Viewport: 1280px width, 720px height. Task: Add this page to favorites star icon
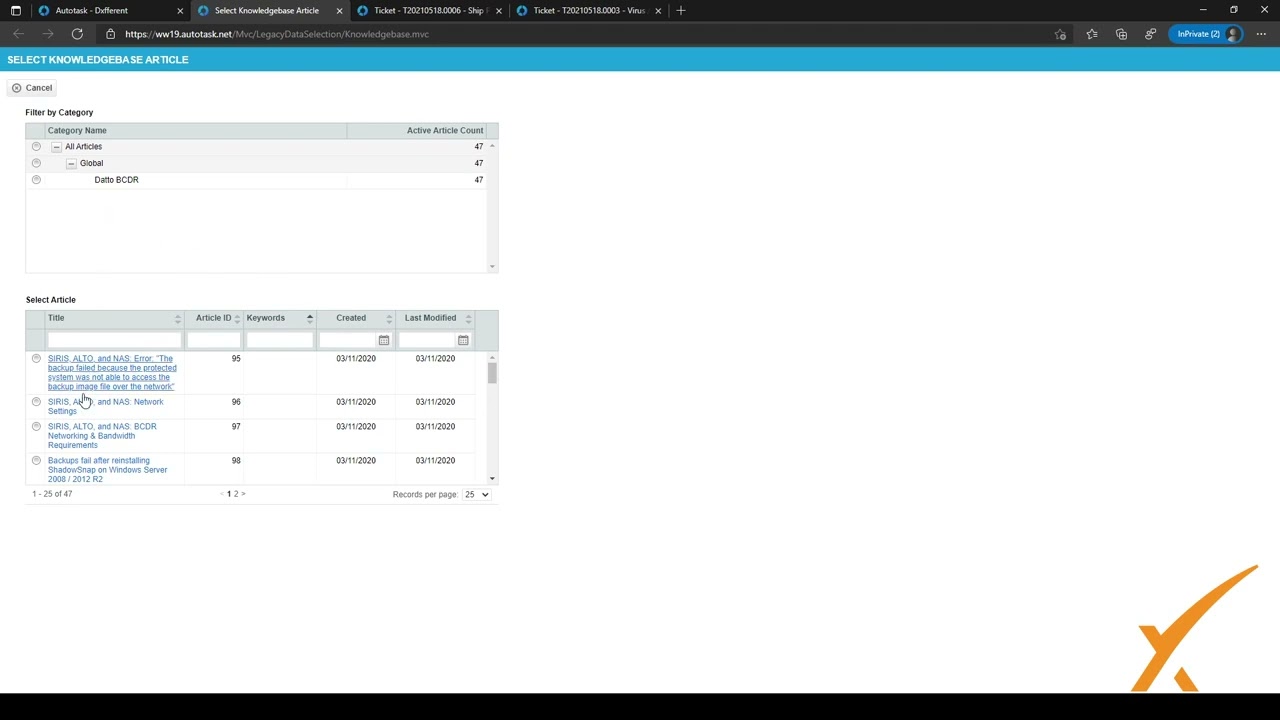click(1060, 34)
